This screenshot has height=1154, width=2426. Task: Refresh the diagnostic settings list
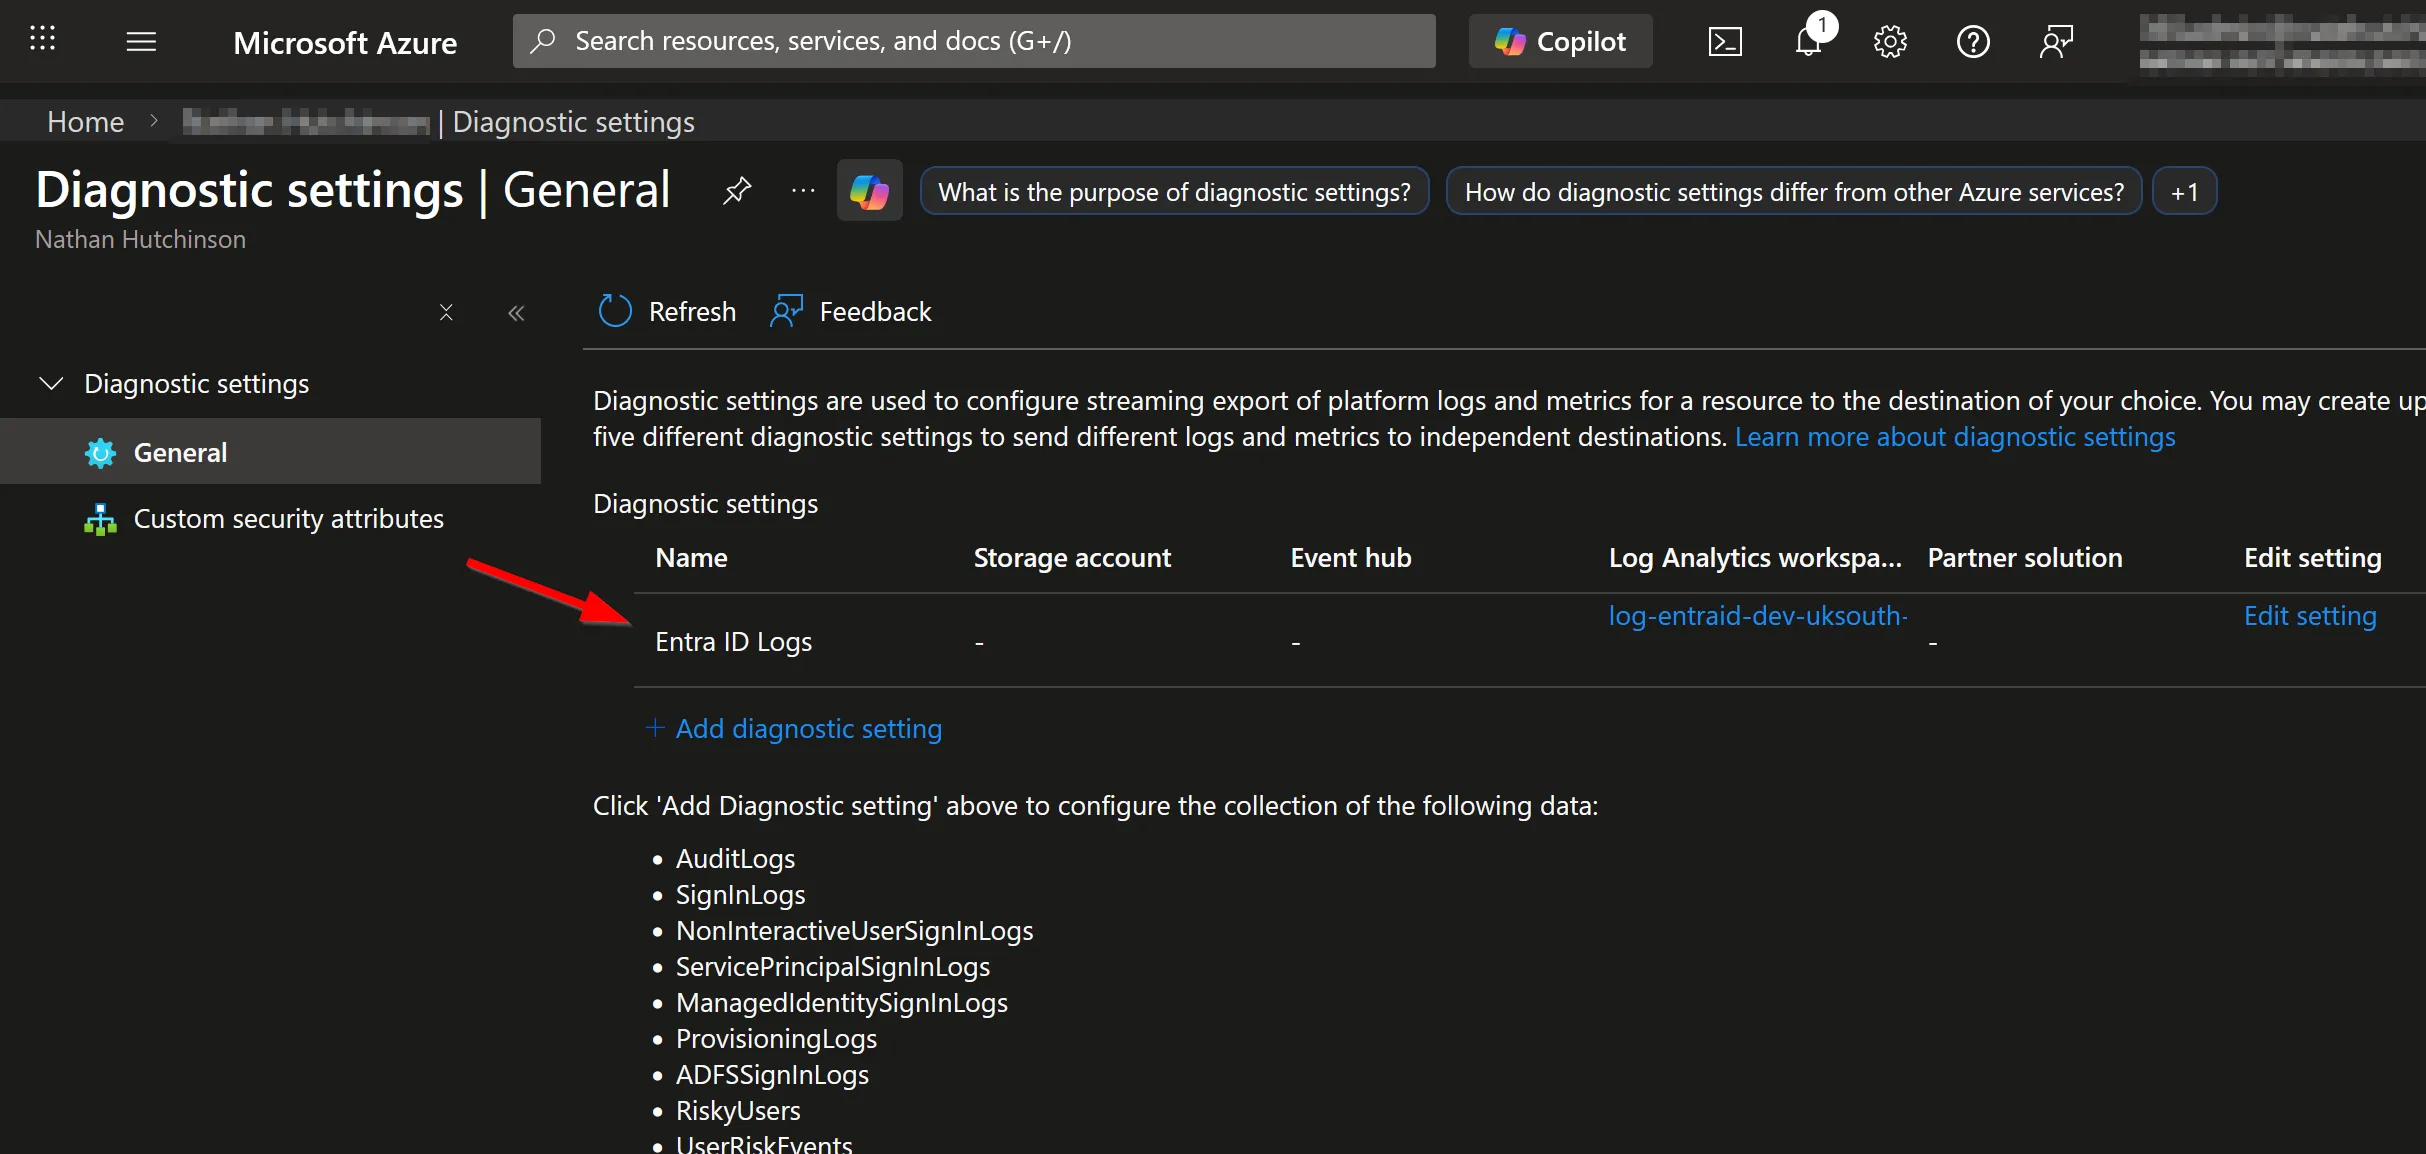coord(667,312)
